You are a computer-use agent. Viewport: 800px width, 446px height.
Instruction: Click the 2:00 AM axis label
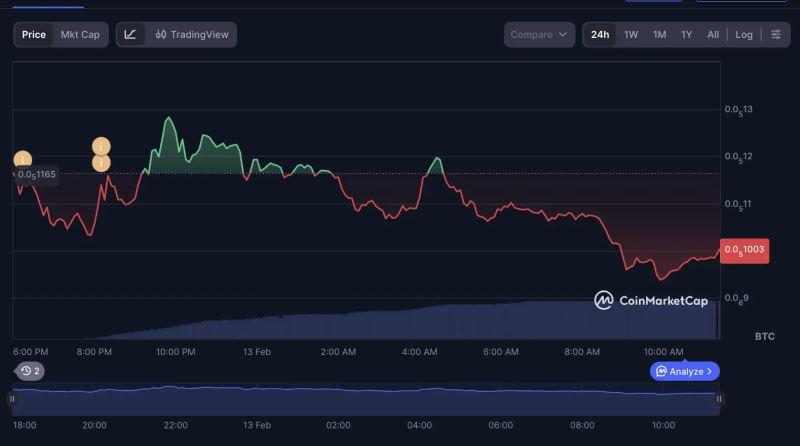point(338,352)
